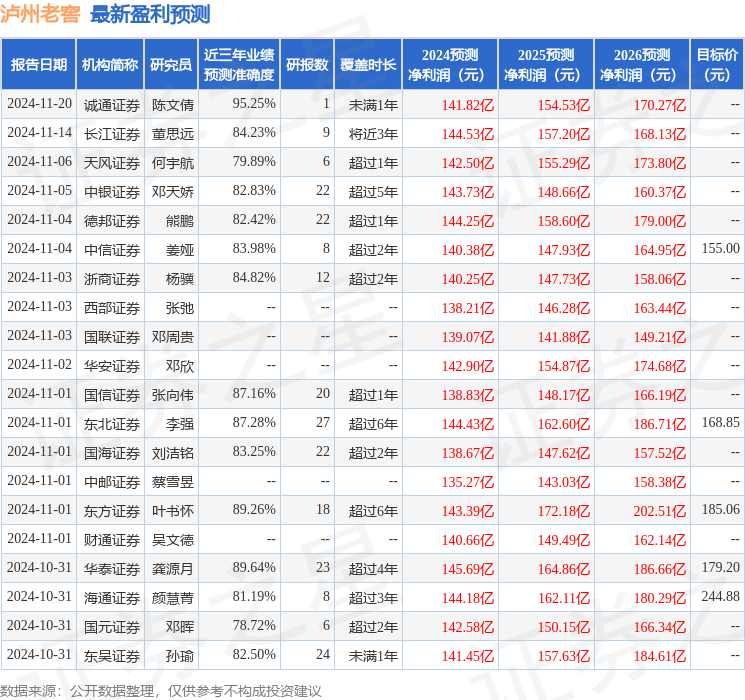
Task: Click 2024预测净利润 column header
Action: click(x=449, y=65)
